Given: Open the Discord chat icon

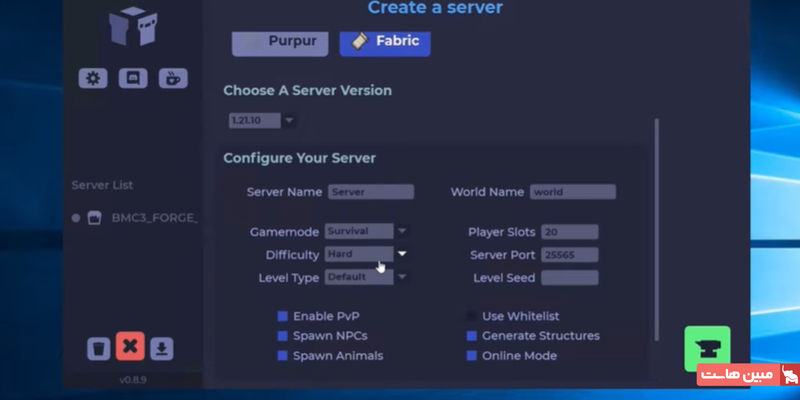Looking at the screenshot, I should click(x=133, y=79).
